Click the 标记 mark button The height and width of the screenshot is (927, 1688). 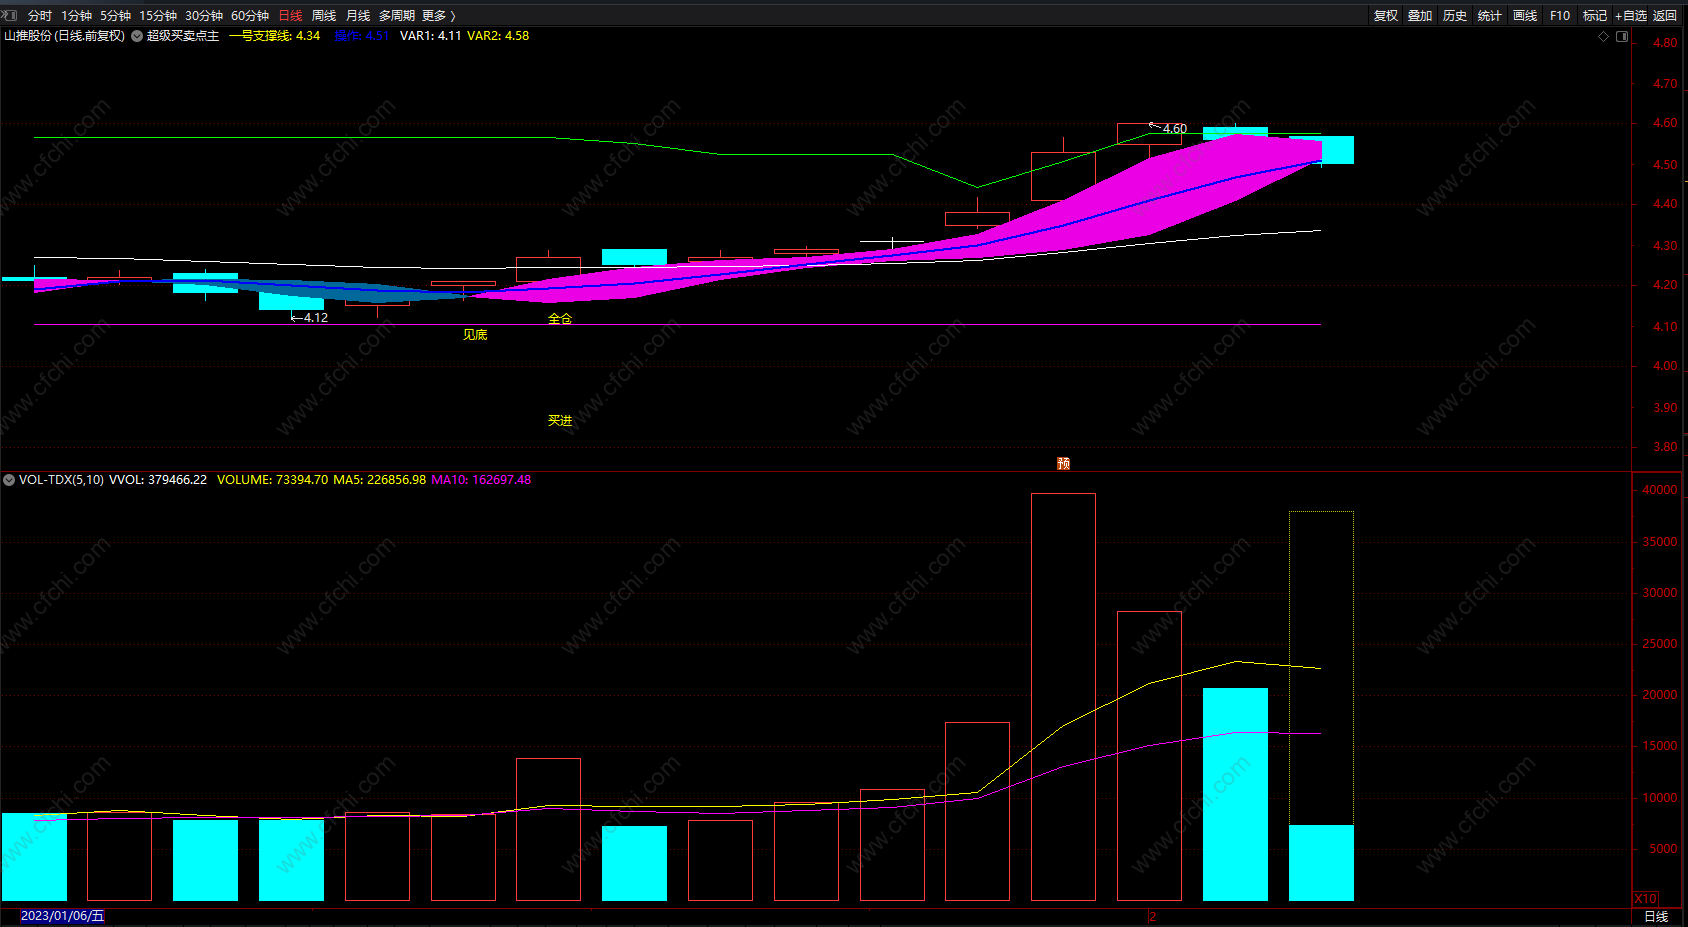[1595, 15]
